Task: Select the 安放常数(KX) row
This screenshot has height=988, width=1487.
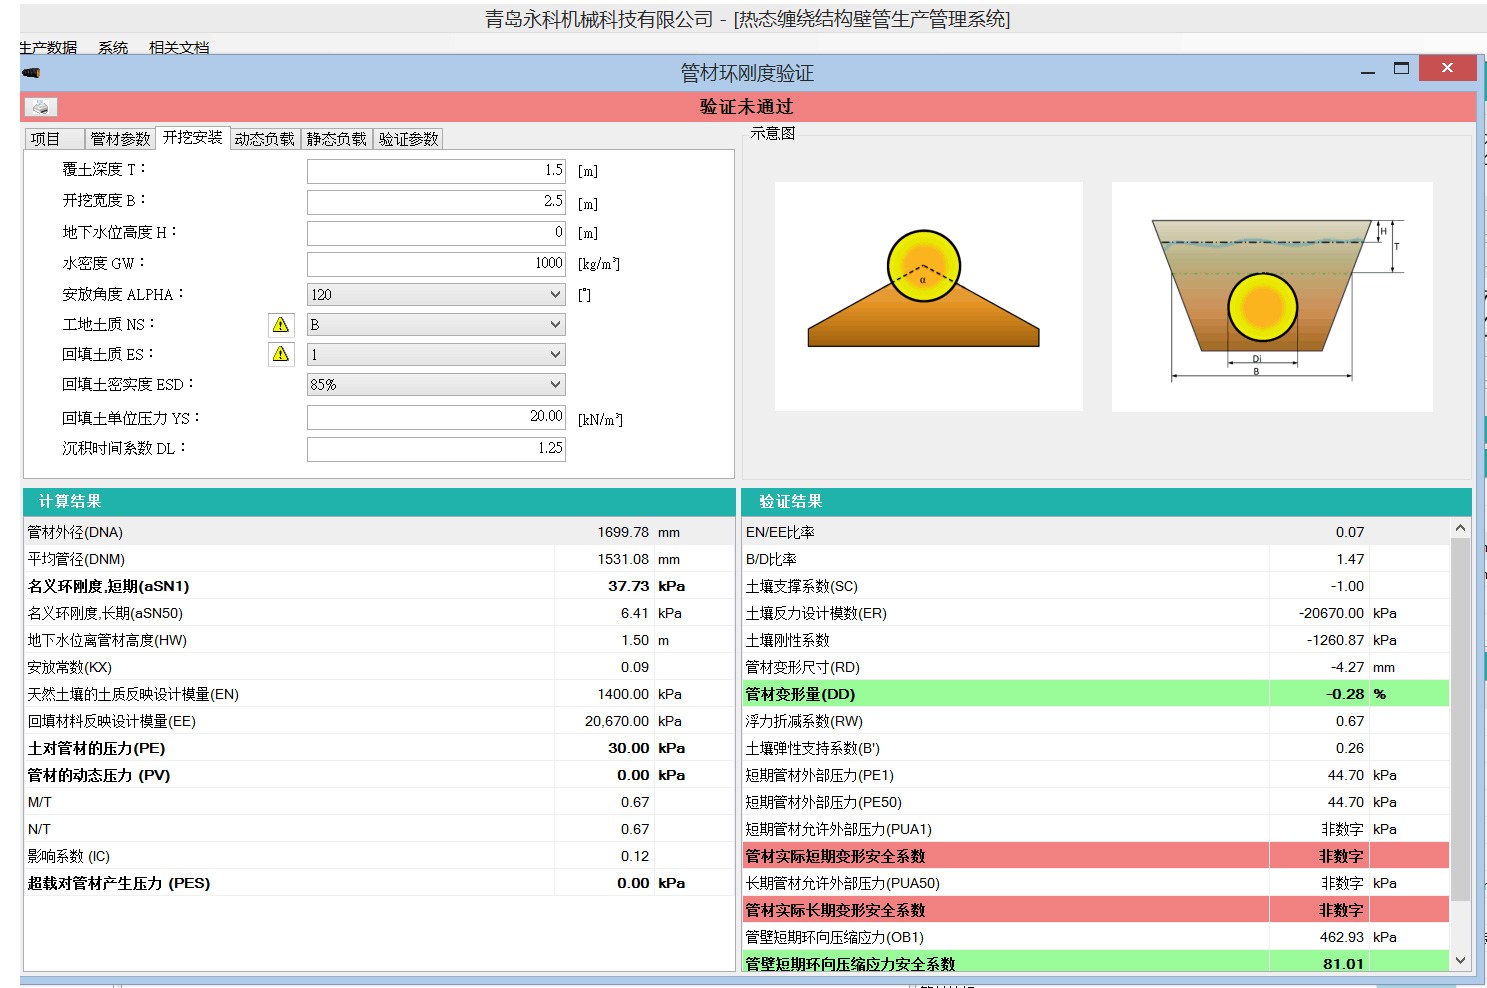Action: (378, 667)
